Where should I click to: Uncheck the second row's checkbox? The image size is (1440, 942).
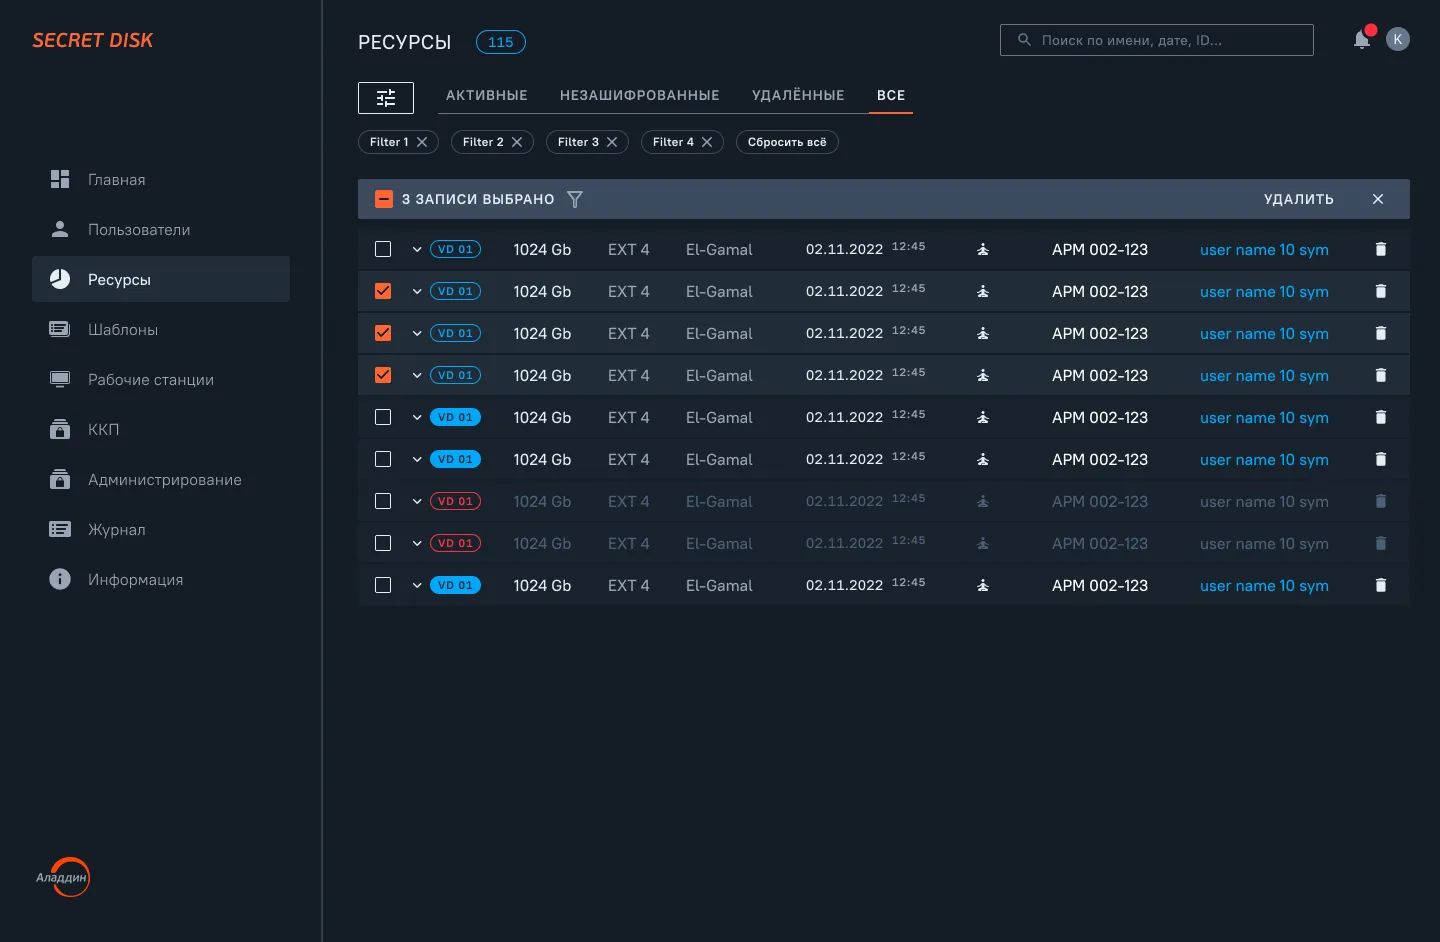point(383,291)
